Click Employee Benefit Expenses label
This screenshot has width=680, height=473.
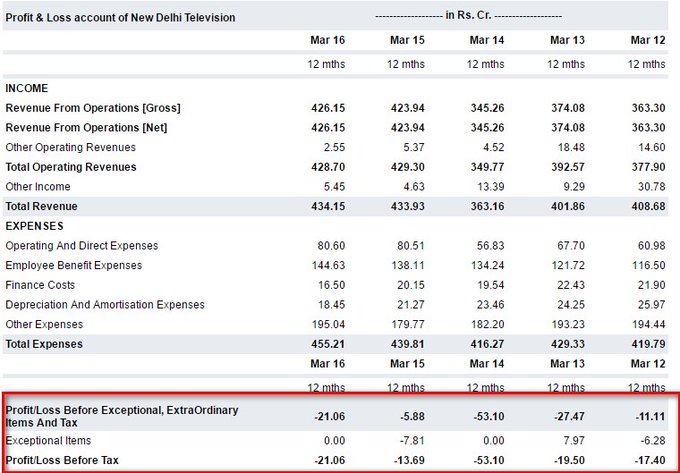coord(73,265)
